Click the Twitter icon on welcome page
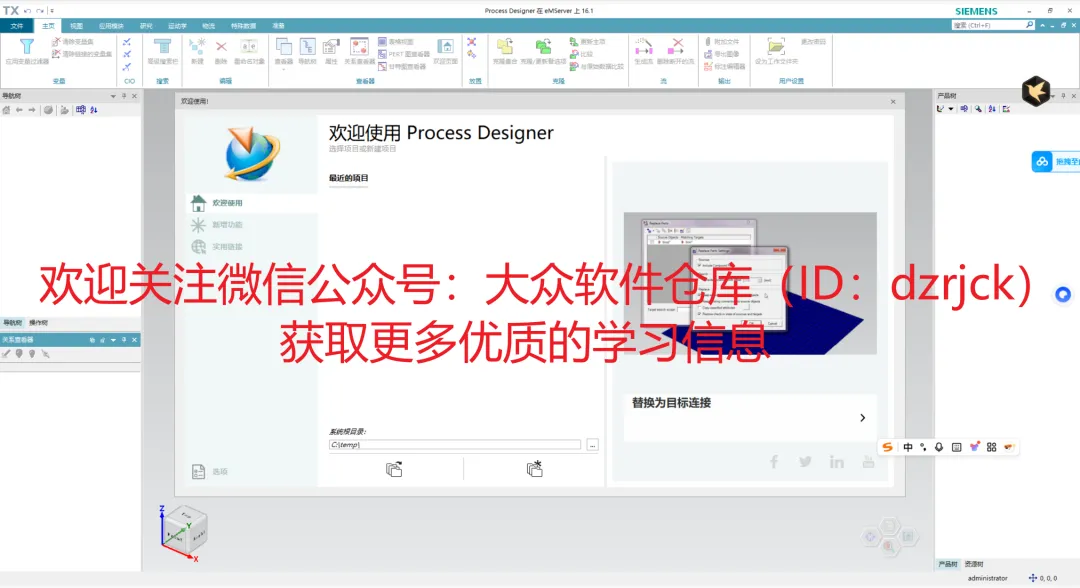This screenshot has height=588, width=1080. pyautogui.click(x=805, y=461)
